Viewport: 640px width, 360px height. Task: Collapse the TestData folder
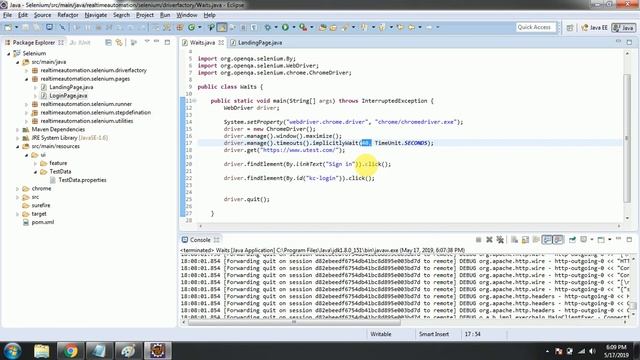click(36, 172)
